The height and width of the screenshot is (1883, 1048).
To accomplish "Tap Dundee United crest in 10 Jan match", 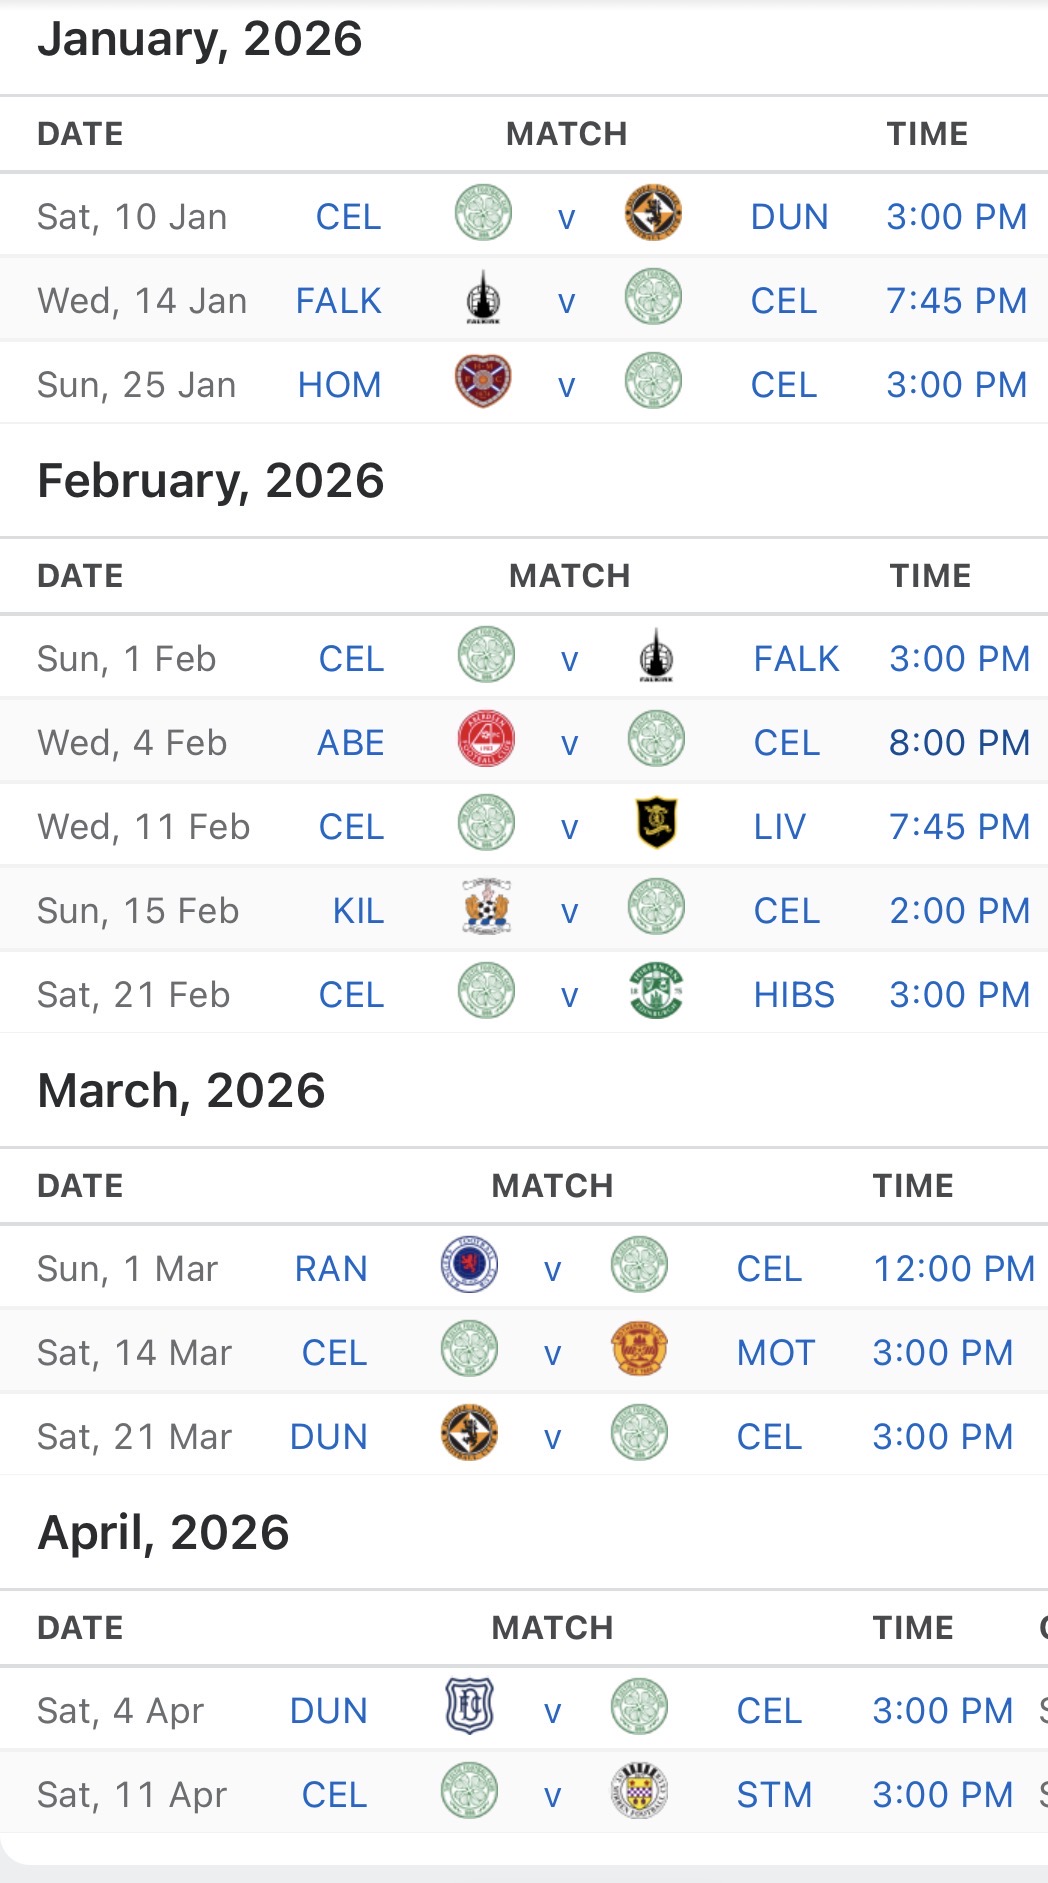I will pos(653,213).
